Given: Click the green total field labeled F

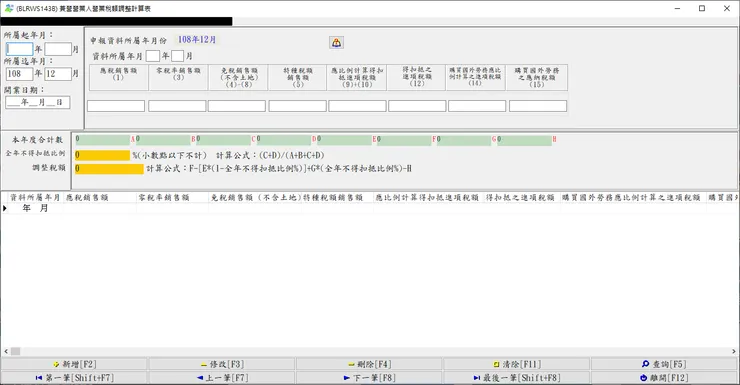Looking at the screenshot, I should [404, 140].
